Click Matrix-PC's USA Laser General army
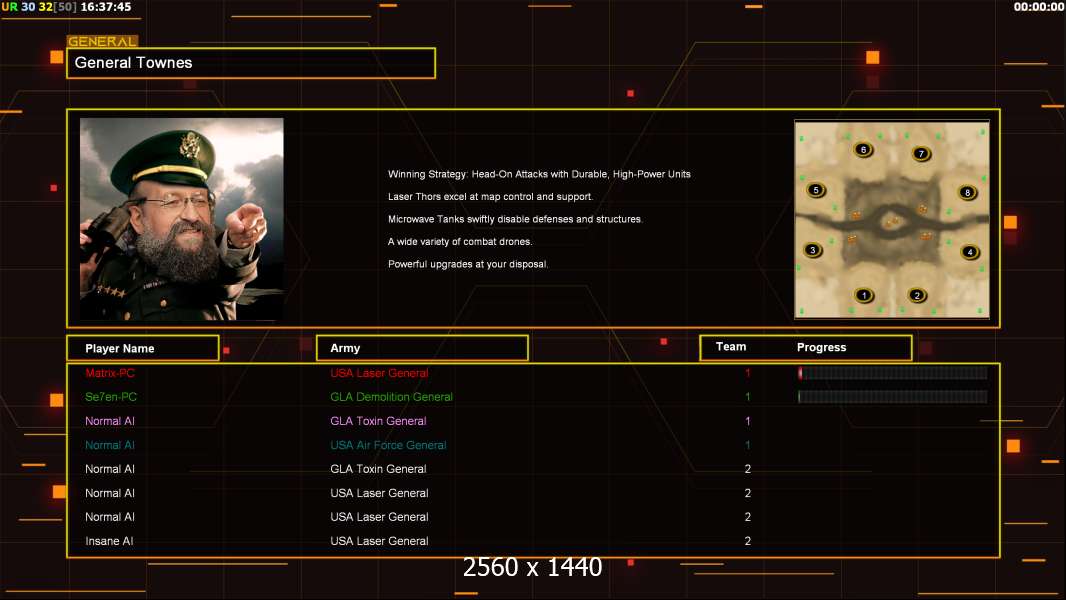 click(379, 373)
